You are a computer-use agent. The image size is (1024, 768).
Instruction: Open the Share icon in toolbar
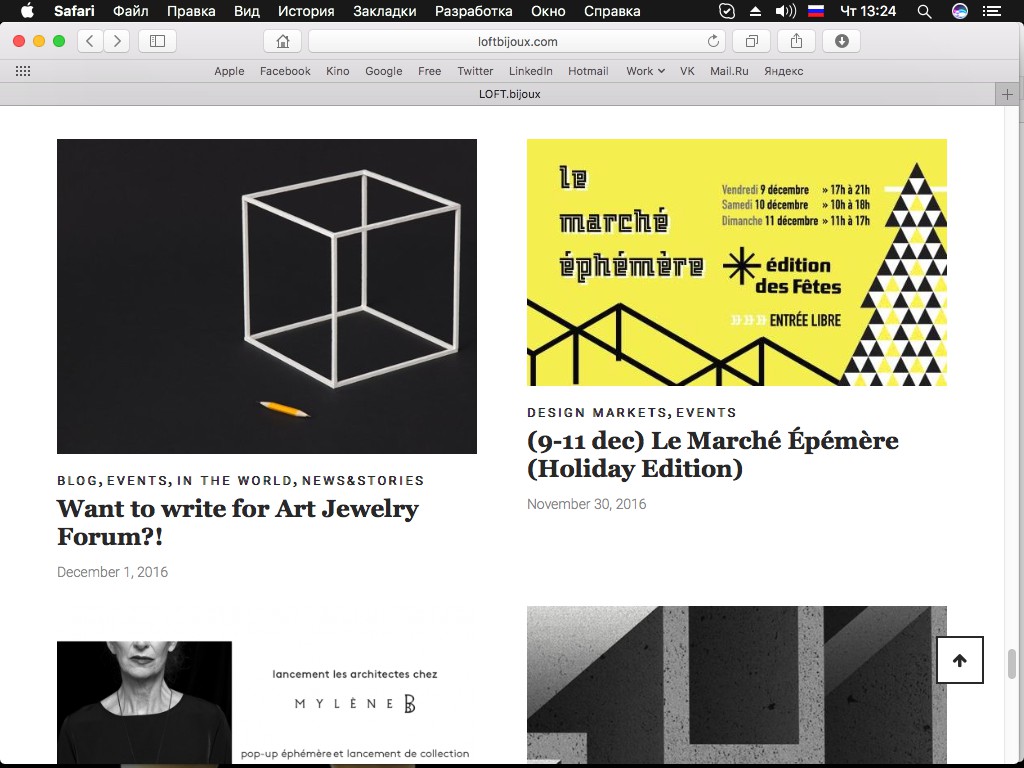tap(796, 41)
